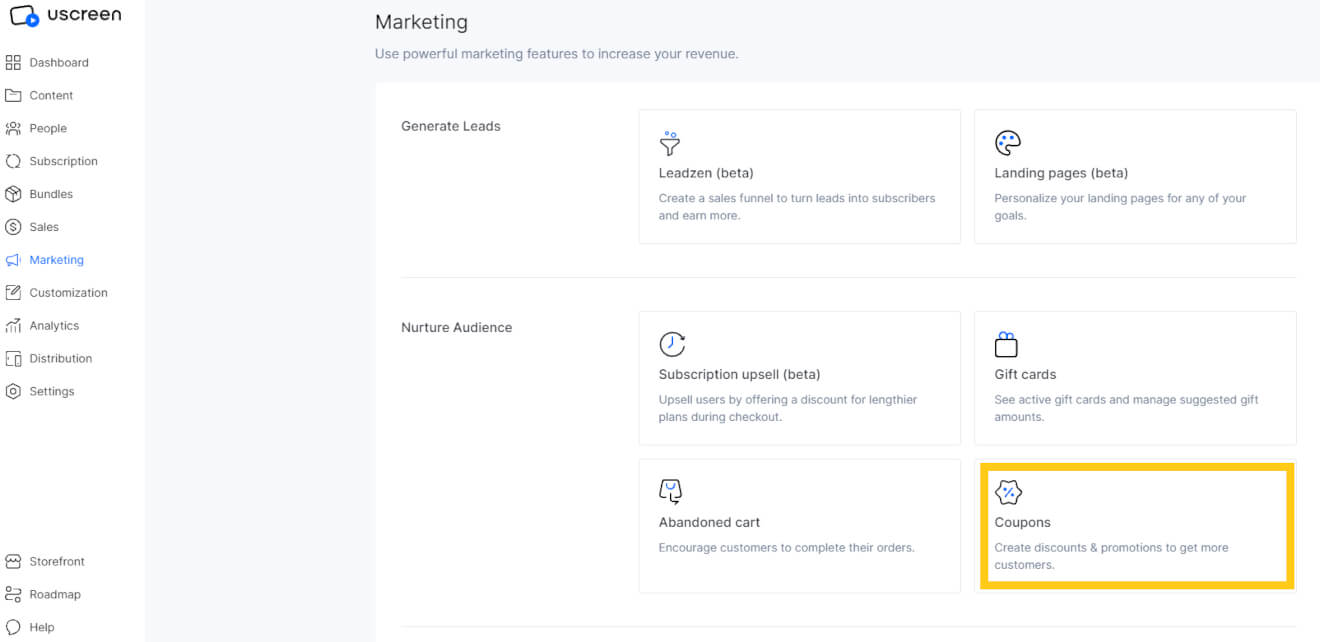Screen dimensions: 1320x642
Task: Click the Distribution icon in sidebar
Action: point(13,359)
